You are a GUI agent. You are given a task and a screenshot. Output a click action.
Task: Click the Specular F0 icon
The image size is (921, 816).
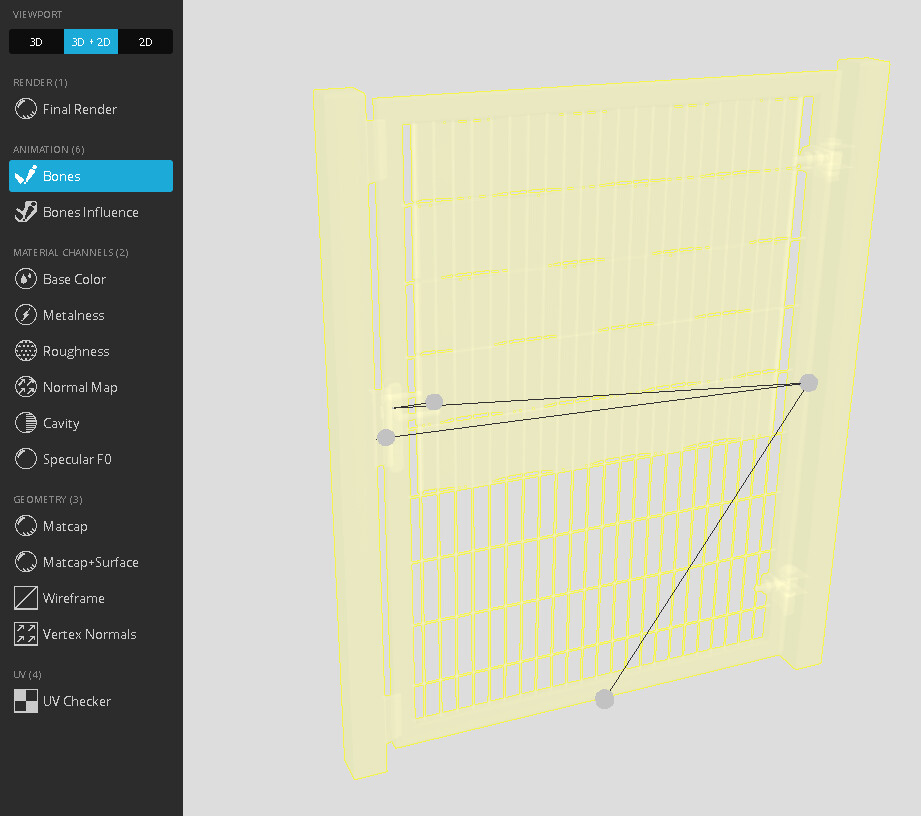[x=26, y=459]
